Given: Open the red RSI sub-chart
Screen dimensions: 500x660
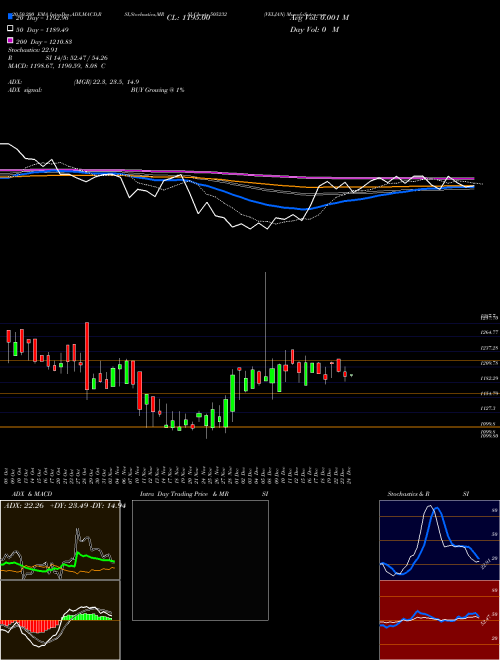Looking at the screenshot, I should (439, 620).
